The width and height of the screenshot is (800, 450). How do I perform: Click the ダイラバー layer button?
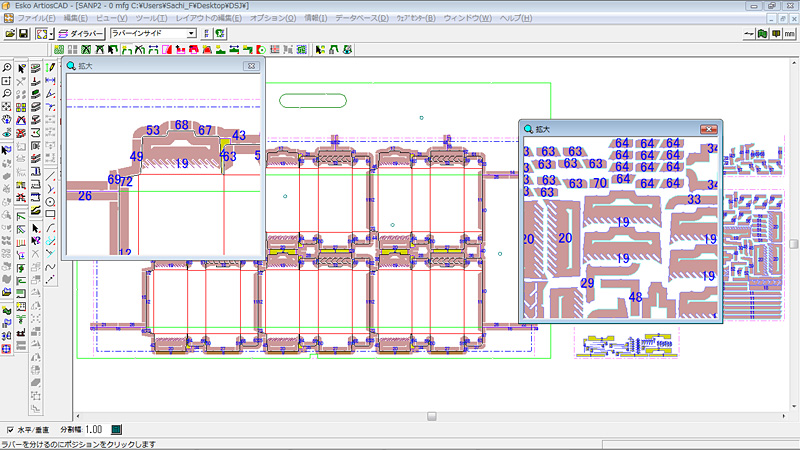[81, 34]
